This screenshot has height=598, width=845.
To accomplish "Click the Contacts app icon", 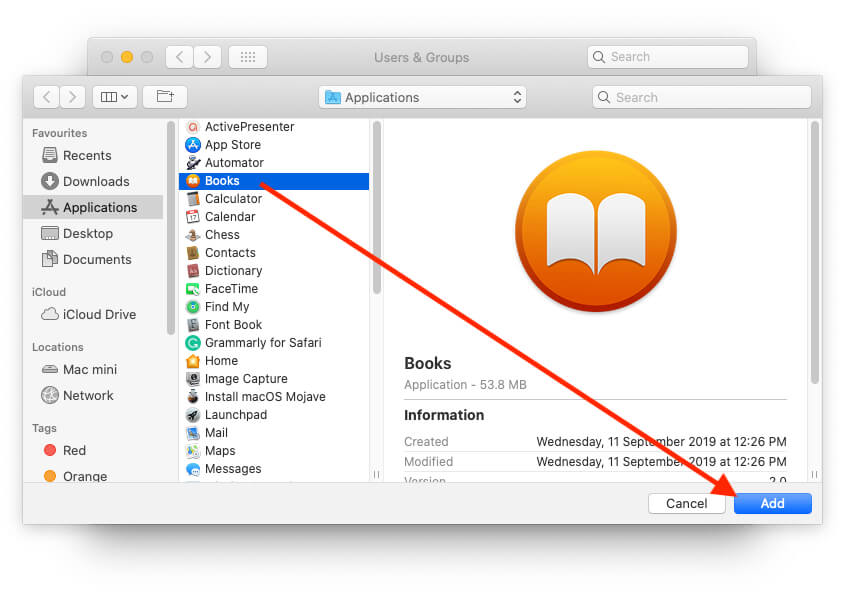I will (193, 253).
